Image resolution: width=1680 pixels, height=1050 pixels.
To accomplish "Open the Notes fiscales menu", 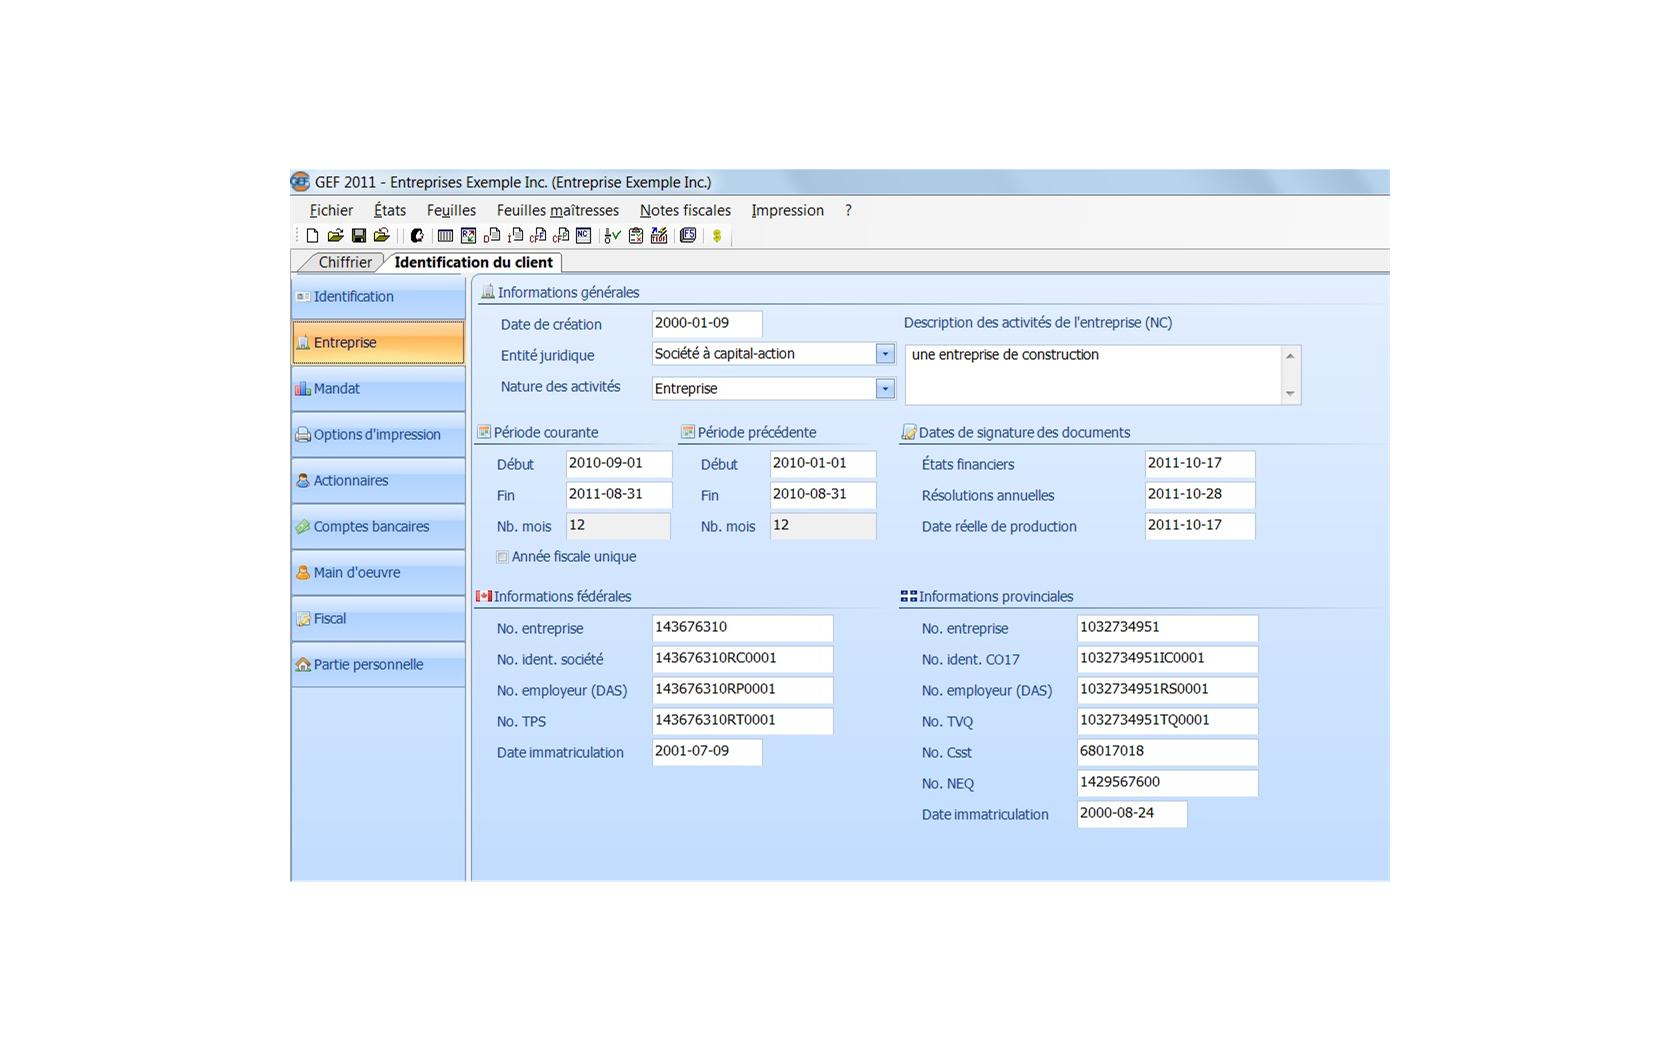I will point(685,211).
